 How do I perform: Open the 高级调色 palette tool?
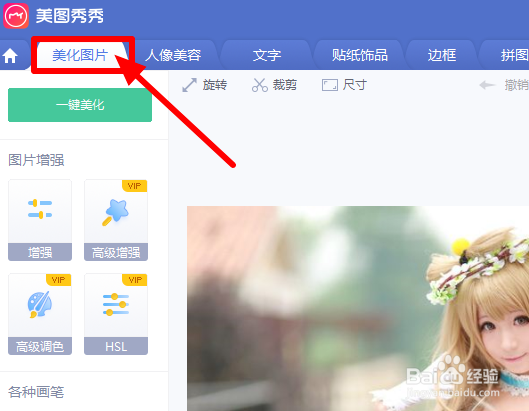coord(40,314)
